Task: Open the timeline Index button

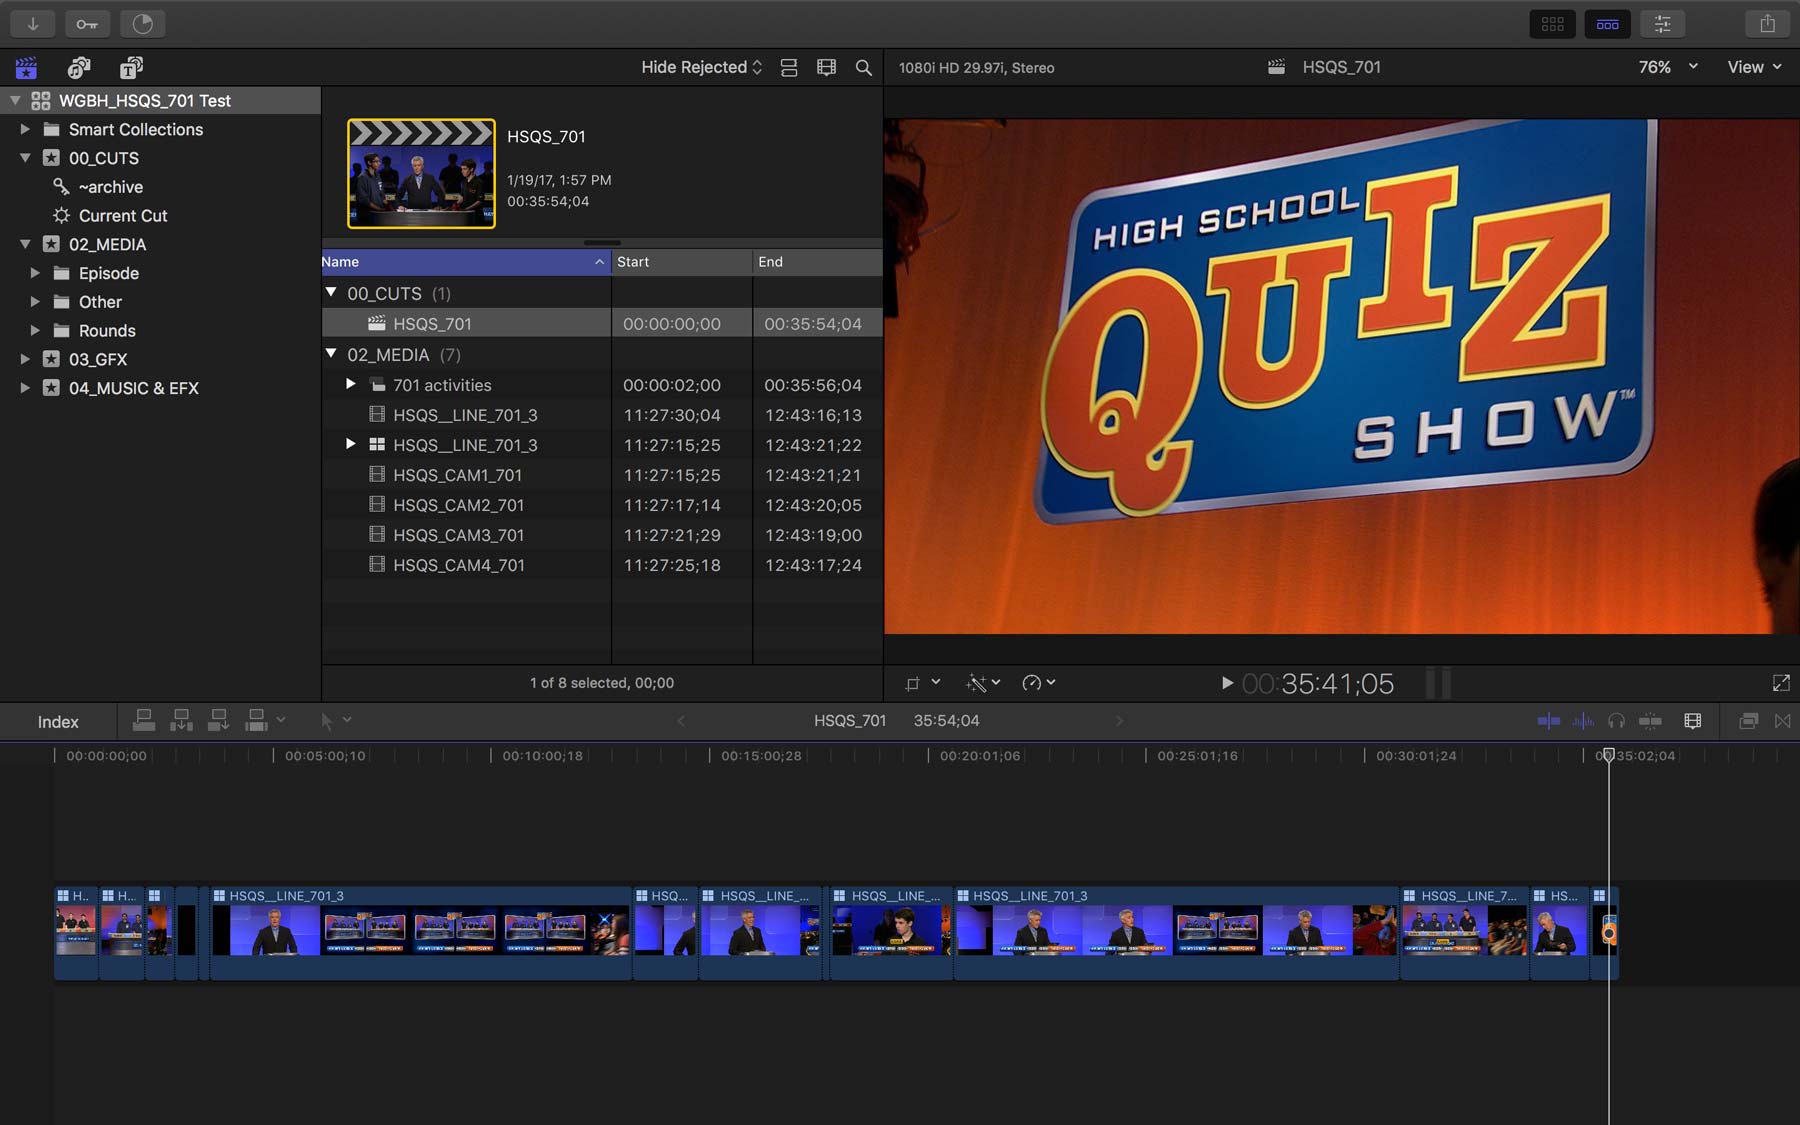Action: 58,722
